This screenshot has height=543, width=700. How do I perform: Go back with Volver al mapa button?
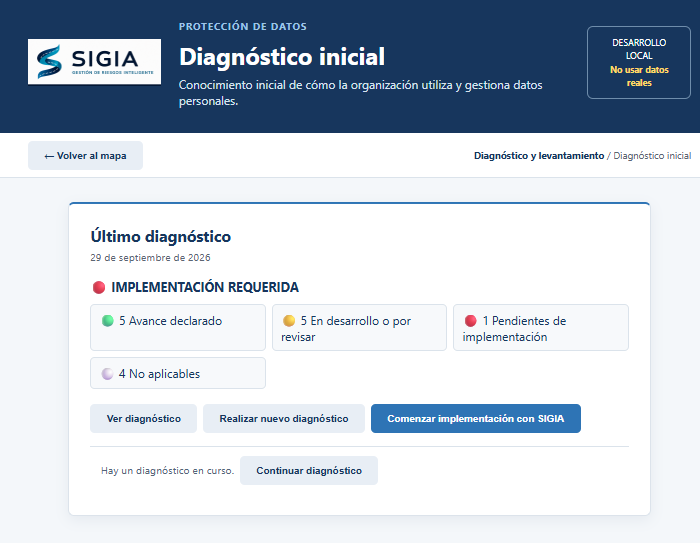tap(85, 155)
